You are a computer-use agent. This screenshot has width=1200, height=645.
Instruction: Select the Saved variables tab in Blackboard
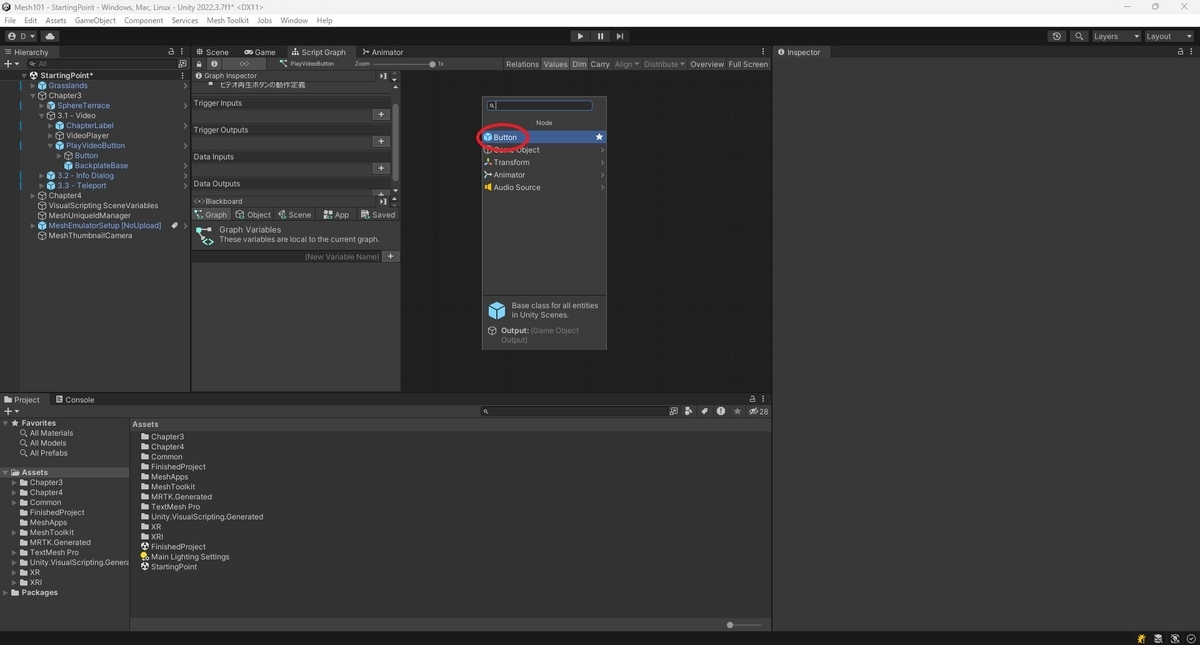point(378,215)
